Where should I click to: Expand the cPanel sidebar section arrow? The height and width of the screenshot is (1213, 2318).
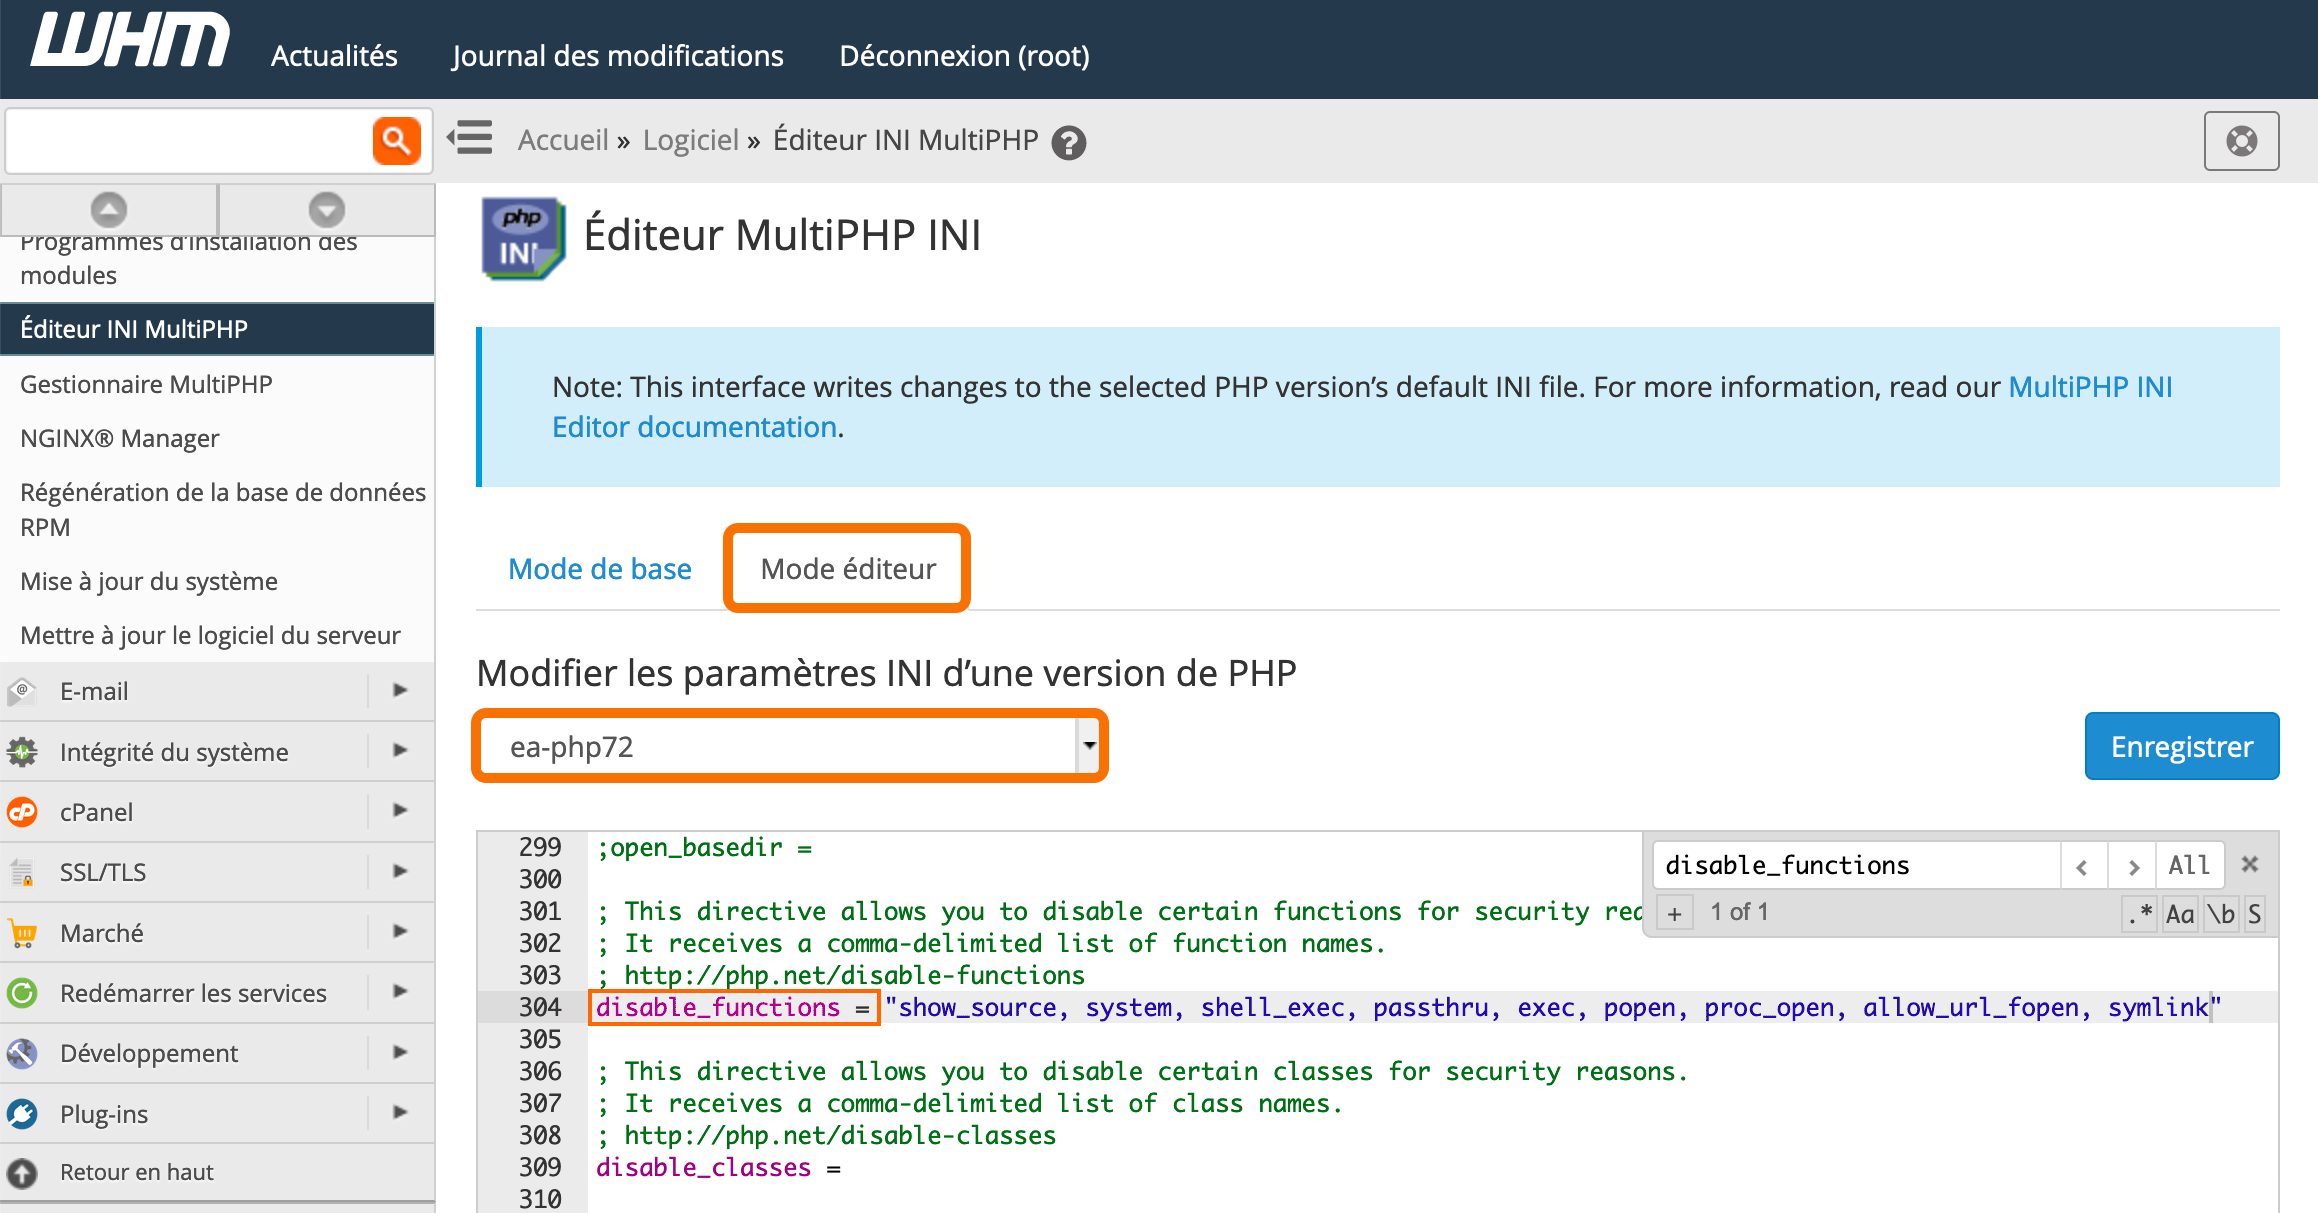click(x=400, y=810)
